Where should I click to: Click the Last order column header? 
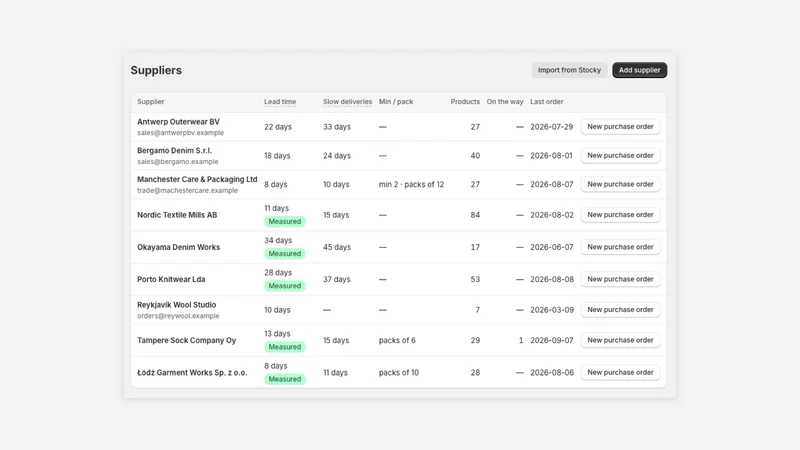[x=546, y=102]
